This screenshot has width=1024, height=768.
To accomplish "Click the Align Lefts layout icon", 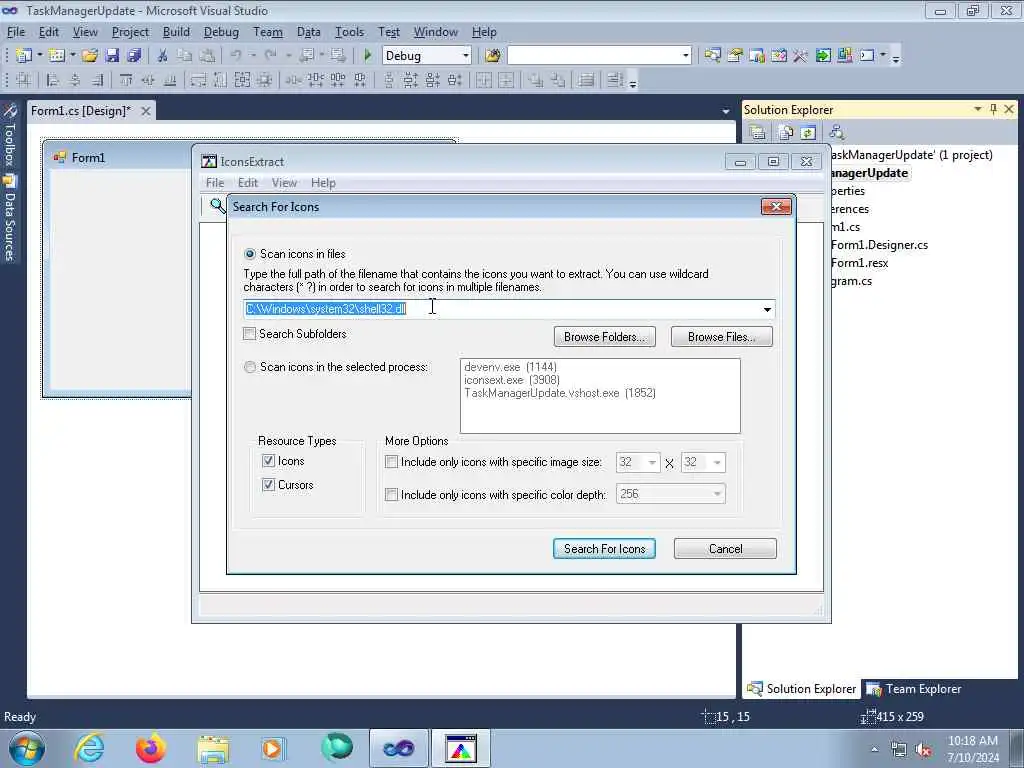I will click(x=53, y=80).
